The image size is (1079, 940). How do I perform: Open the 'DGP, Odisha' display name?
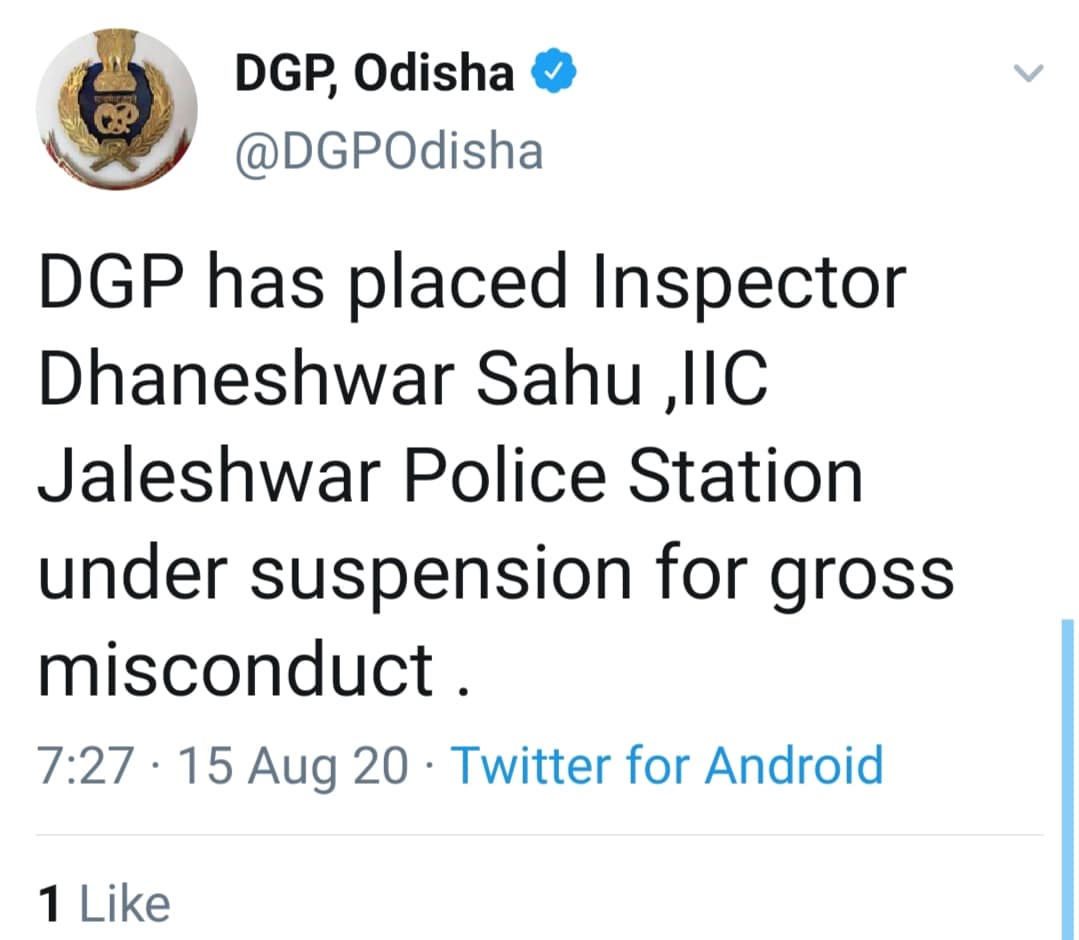click(x=374, y=72)
